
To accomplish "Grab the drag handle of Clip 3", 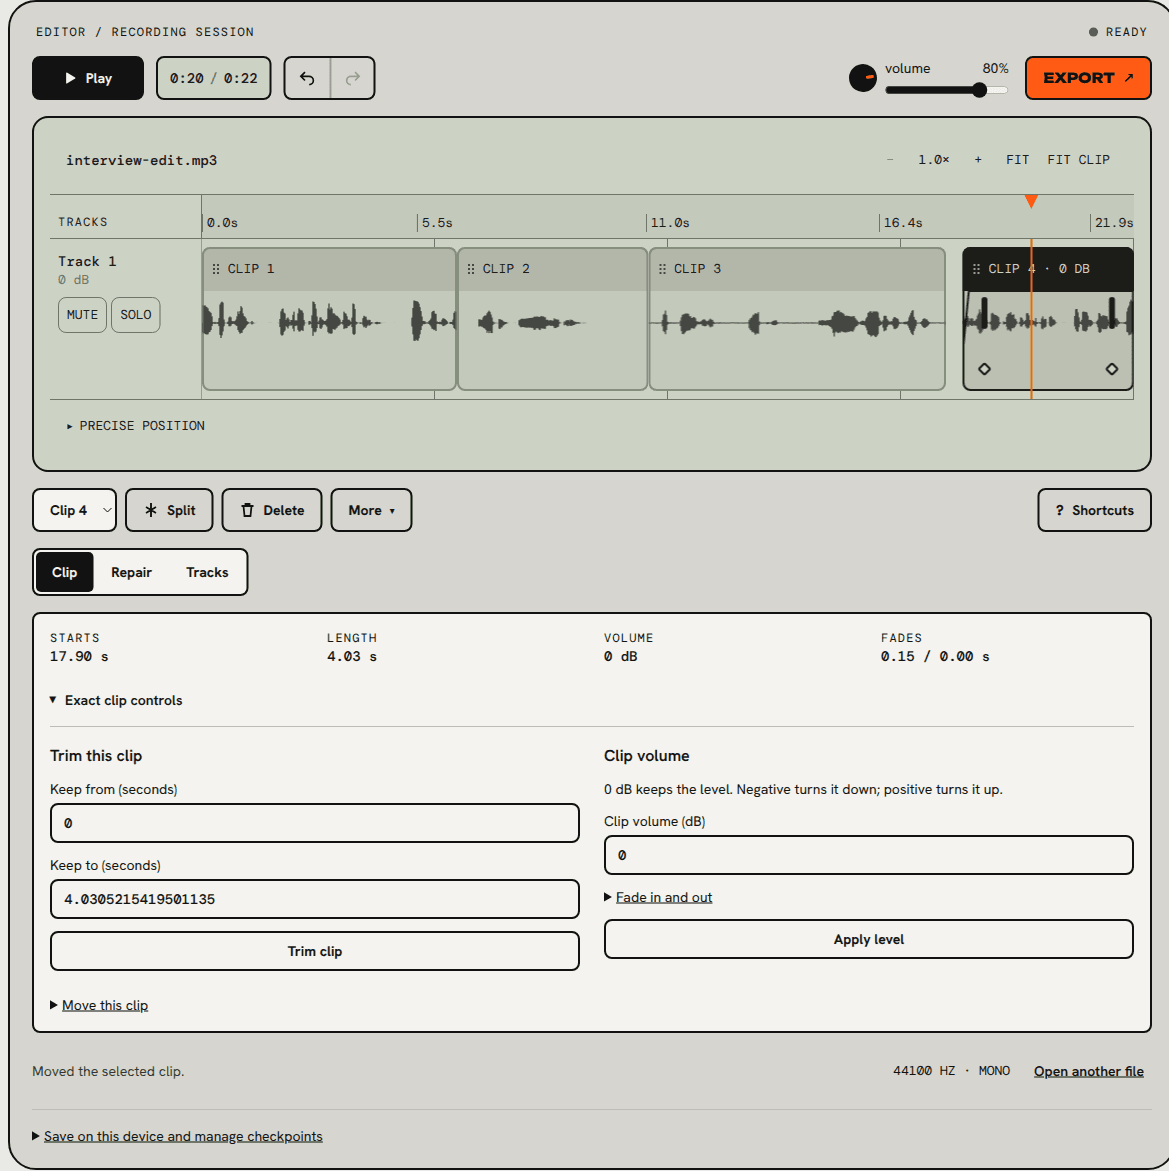I will point(662,269).
